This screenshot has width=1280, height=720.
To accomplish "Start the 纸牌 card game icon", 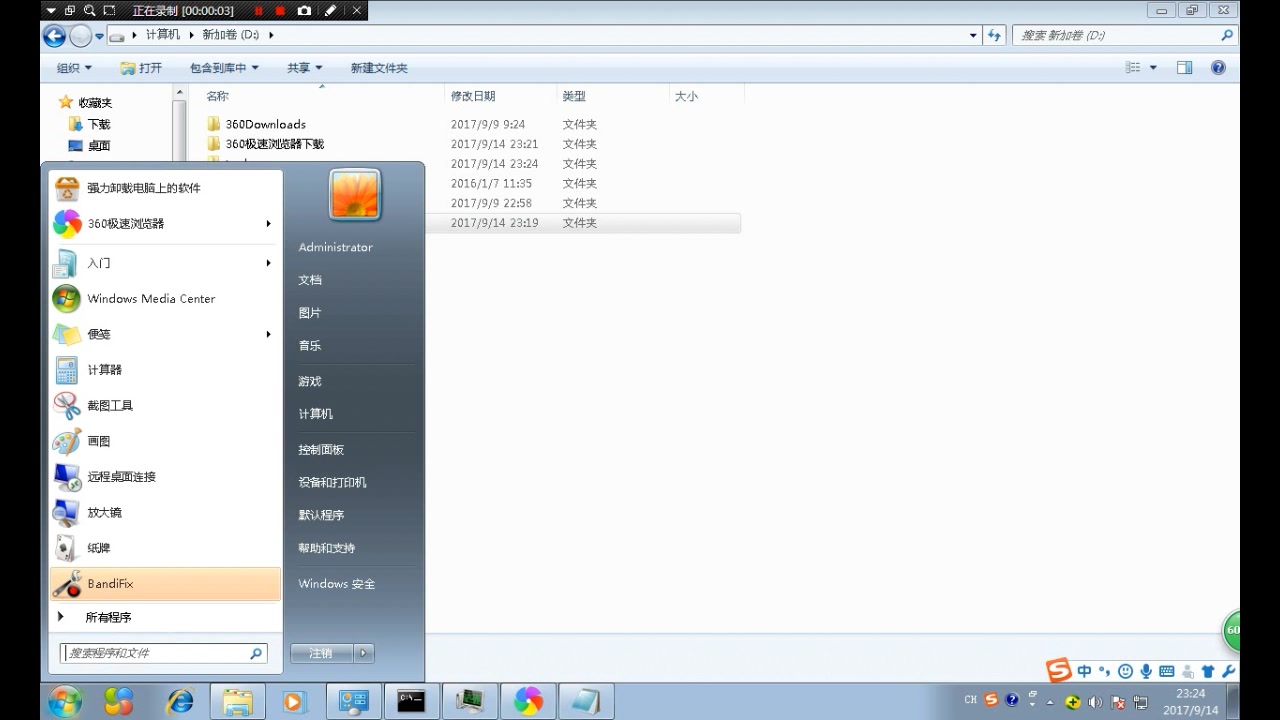I will [x=67, y=548].
